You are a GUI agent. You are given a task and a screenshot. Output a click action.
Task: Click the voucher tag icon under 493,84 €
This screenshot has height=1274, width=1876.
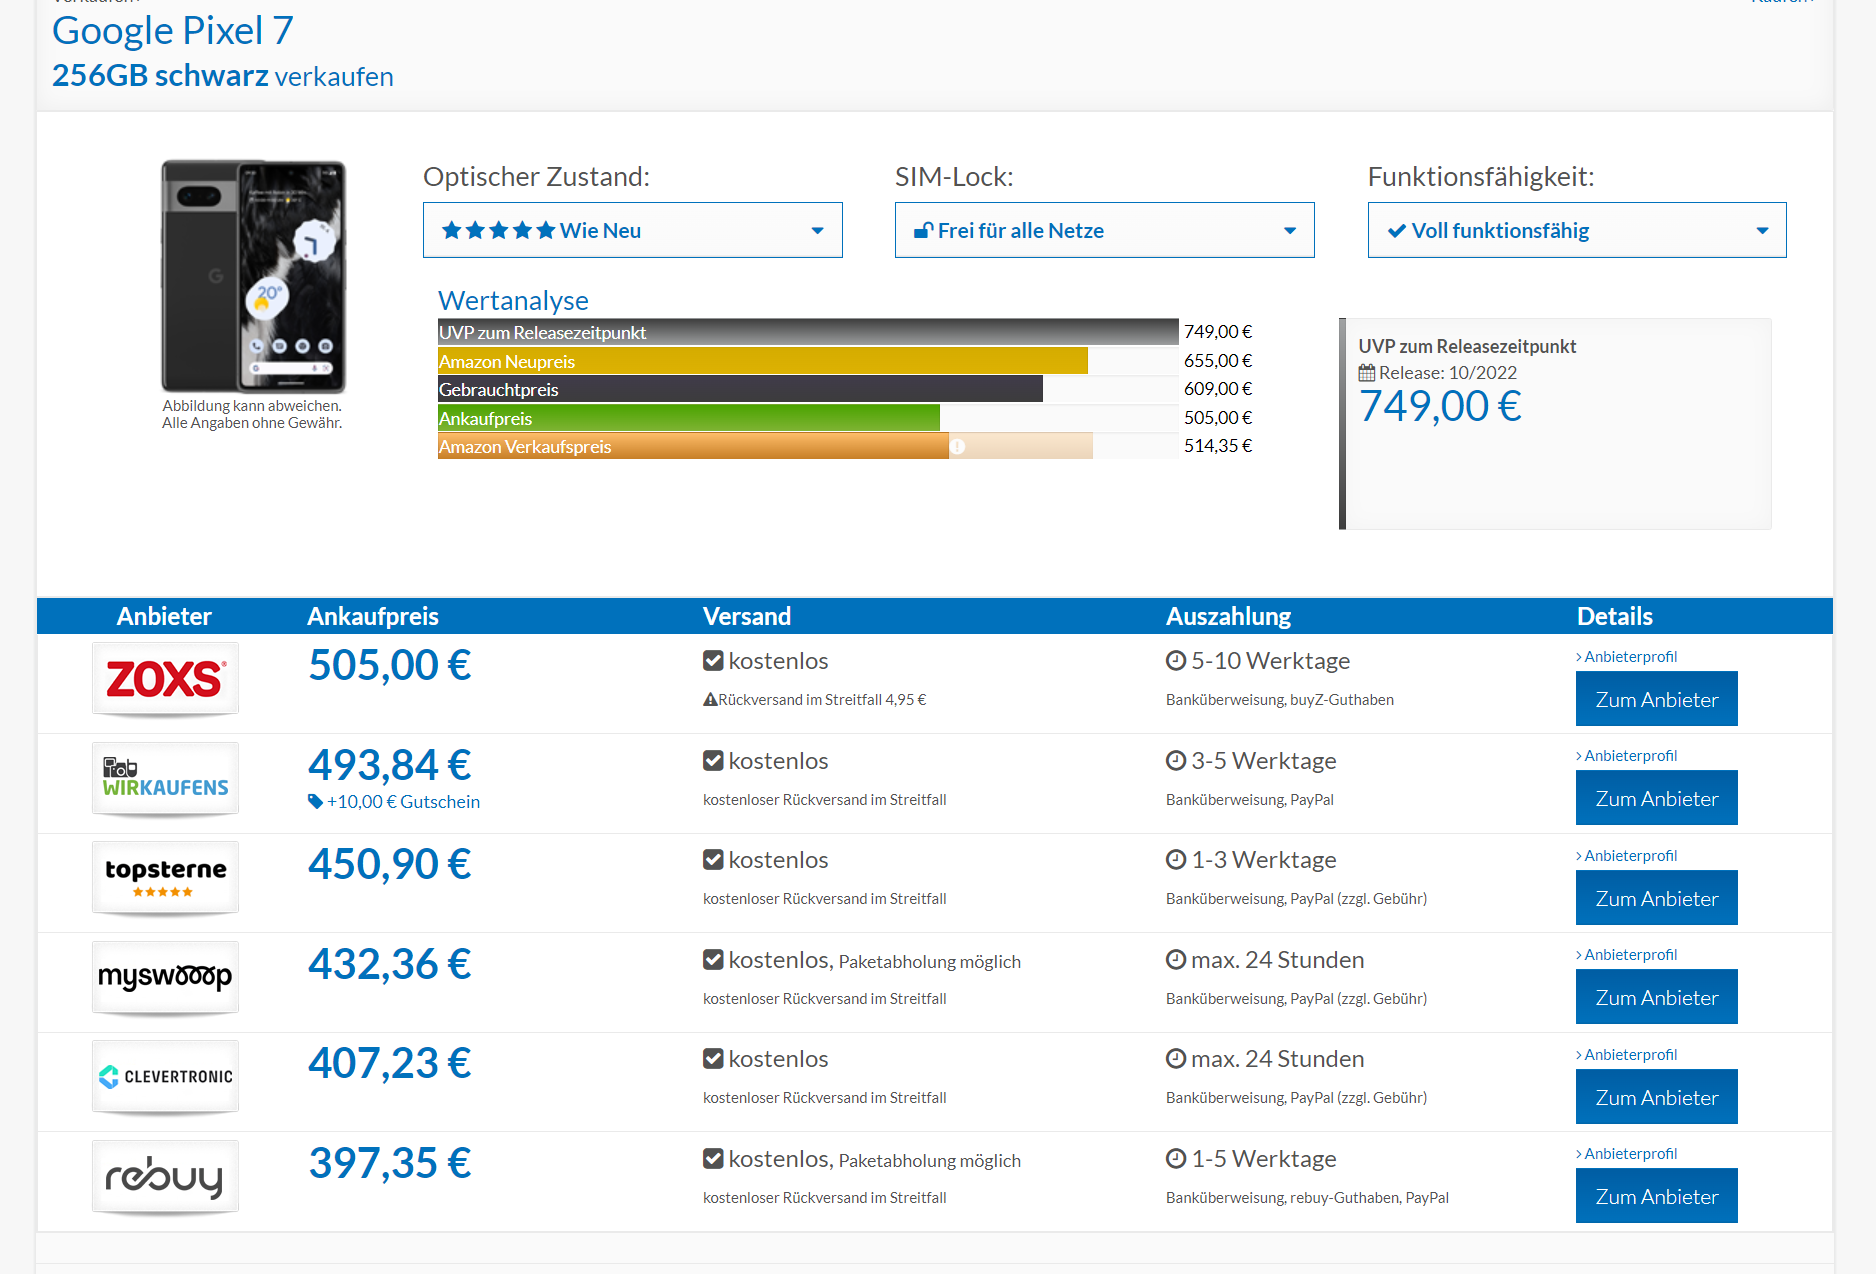(315, 801)
